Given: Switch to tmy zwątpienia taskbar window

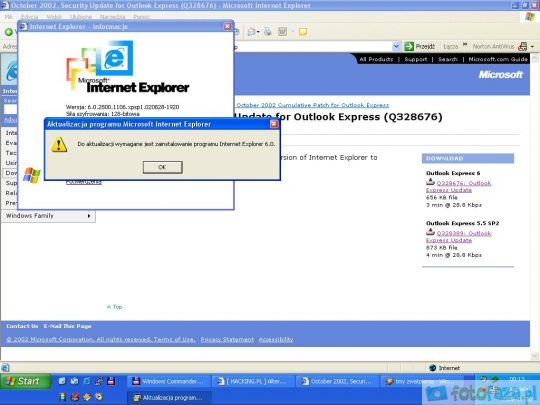Looking at the screenshot, I should click(421, 381).
